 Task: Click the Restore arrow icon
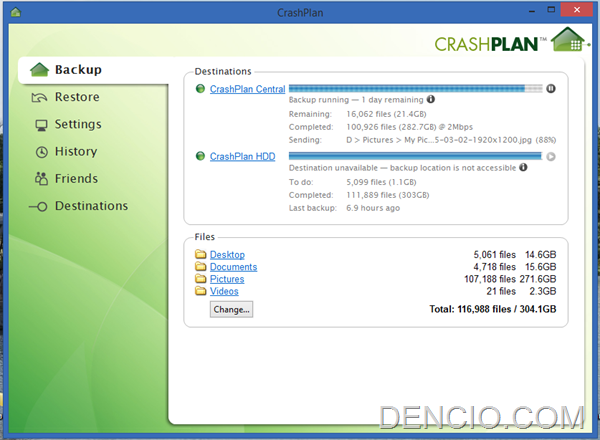[39, 98]
